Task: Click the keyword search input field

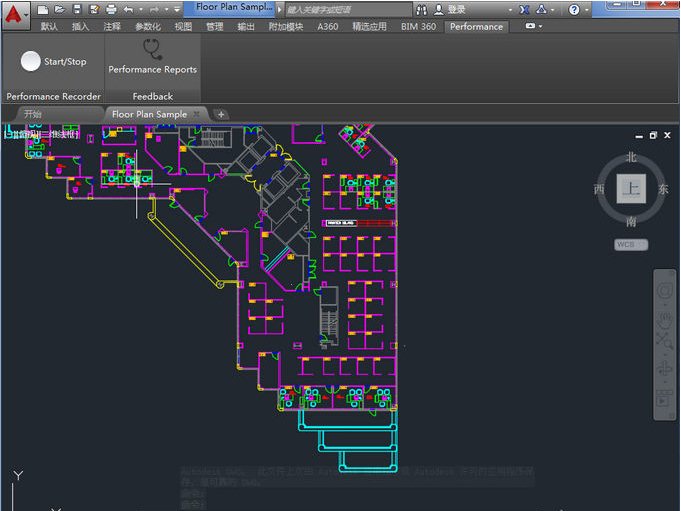Action: coord(346,9)
